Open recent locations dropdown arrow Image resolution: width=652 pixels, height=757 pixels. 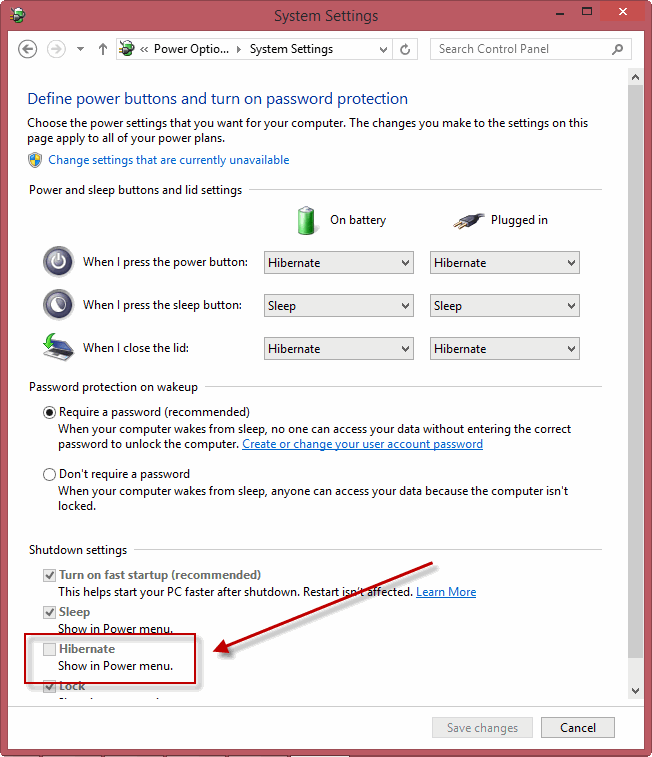[x=81, y=49]
